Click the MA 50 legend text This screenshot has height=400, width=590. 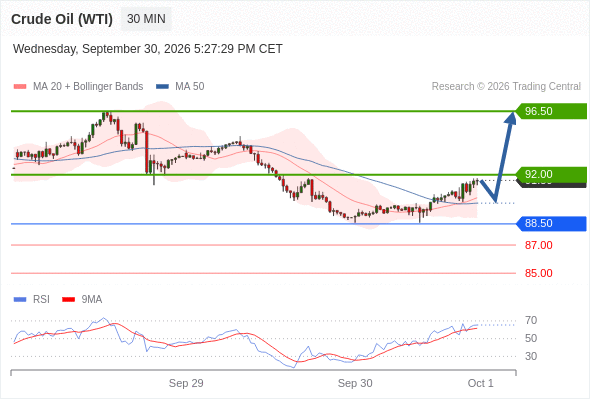190,87
